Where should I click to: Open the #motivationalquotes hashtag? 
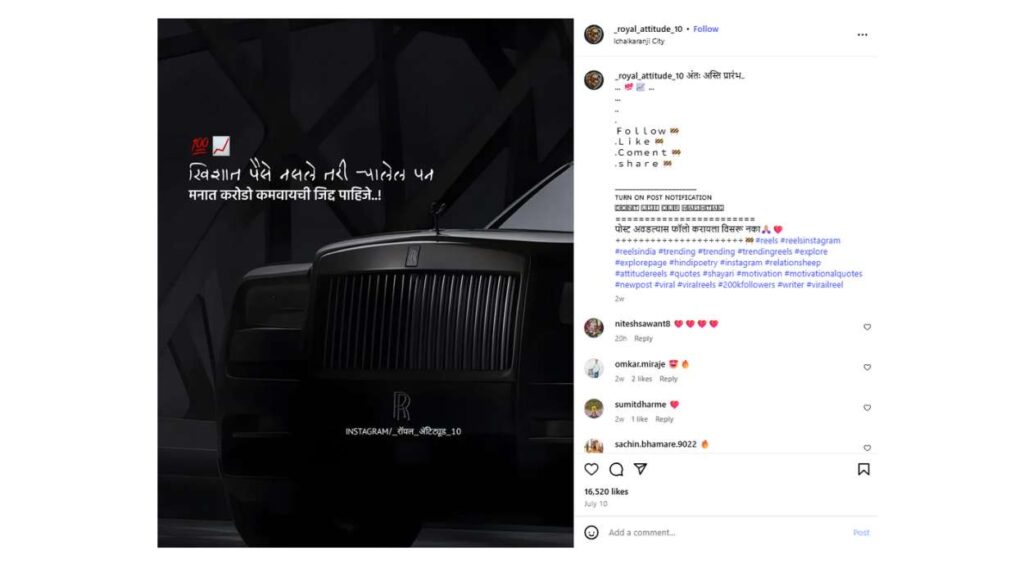point(823,274)
